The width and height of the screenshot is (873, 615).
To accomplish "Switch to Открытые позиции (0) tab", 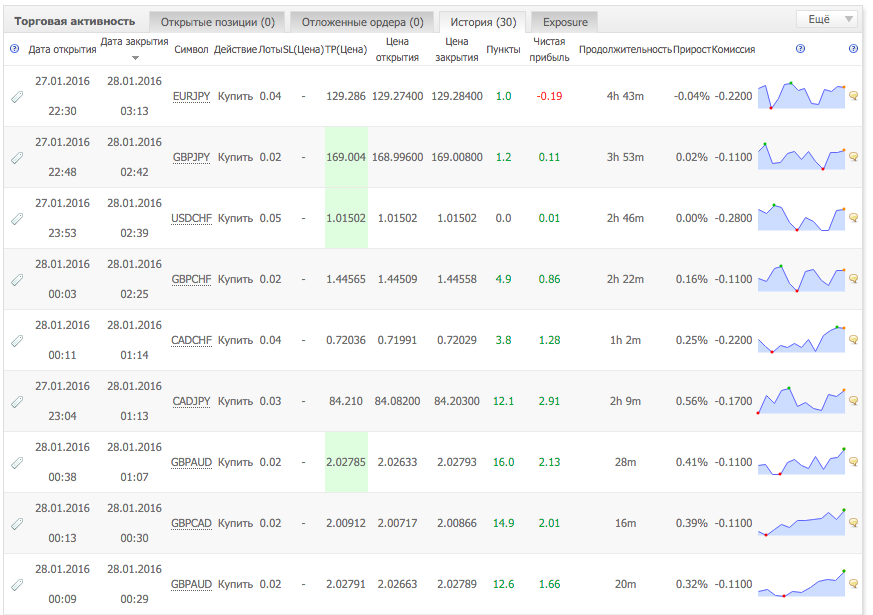I will pos(218,22).
